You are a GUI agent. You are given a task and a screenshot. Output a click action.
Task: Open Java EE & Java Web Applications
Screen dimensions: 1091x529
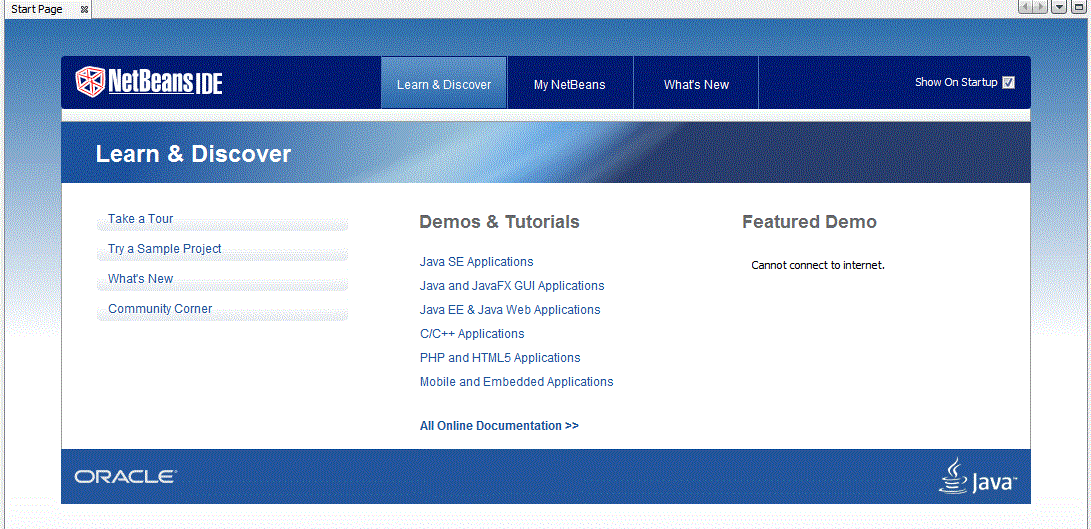click(x=510, y=310)
